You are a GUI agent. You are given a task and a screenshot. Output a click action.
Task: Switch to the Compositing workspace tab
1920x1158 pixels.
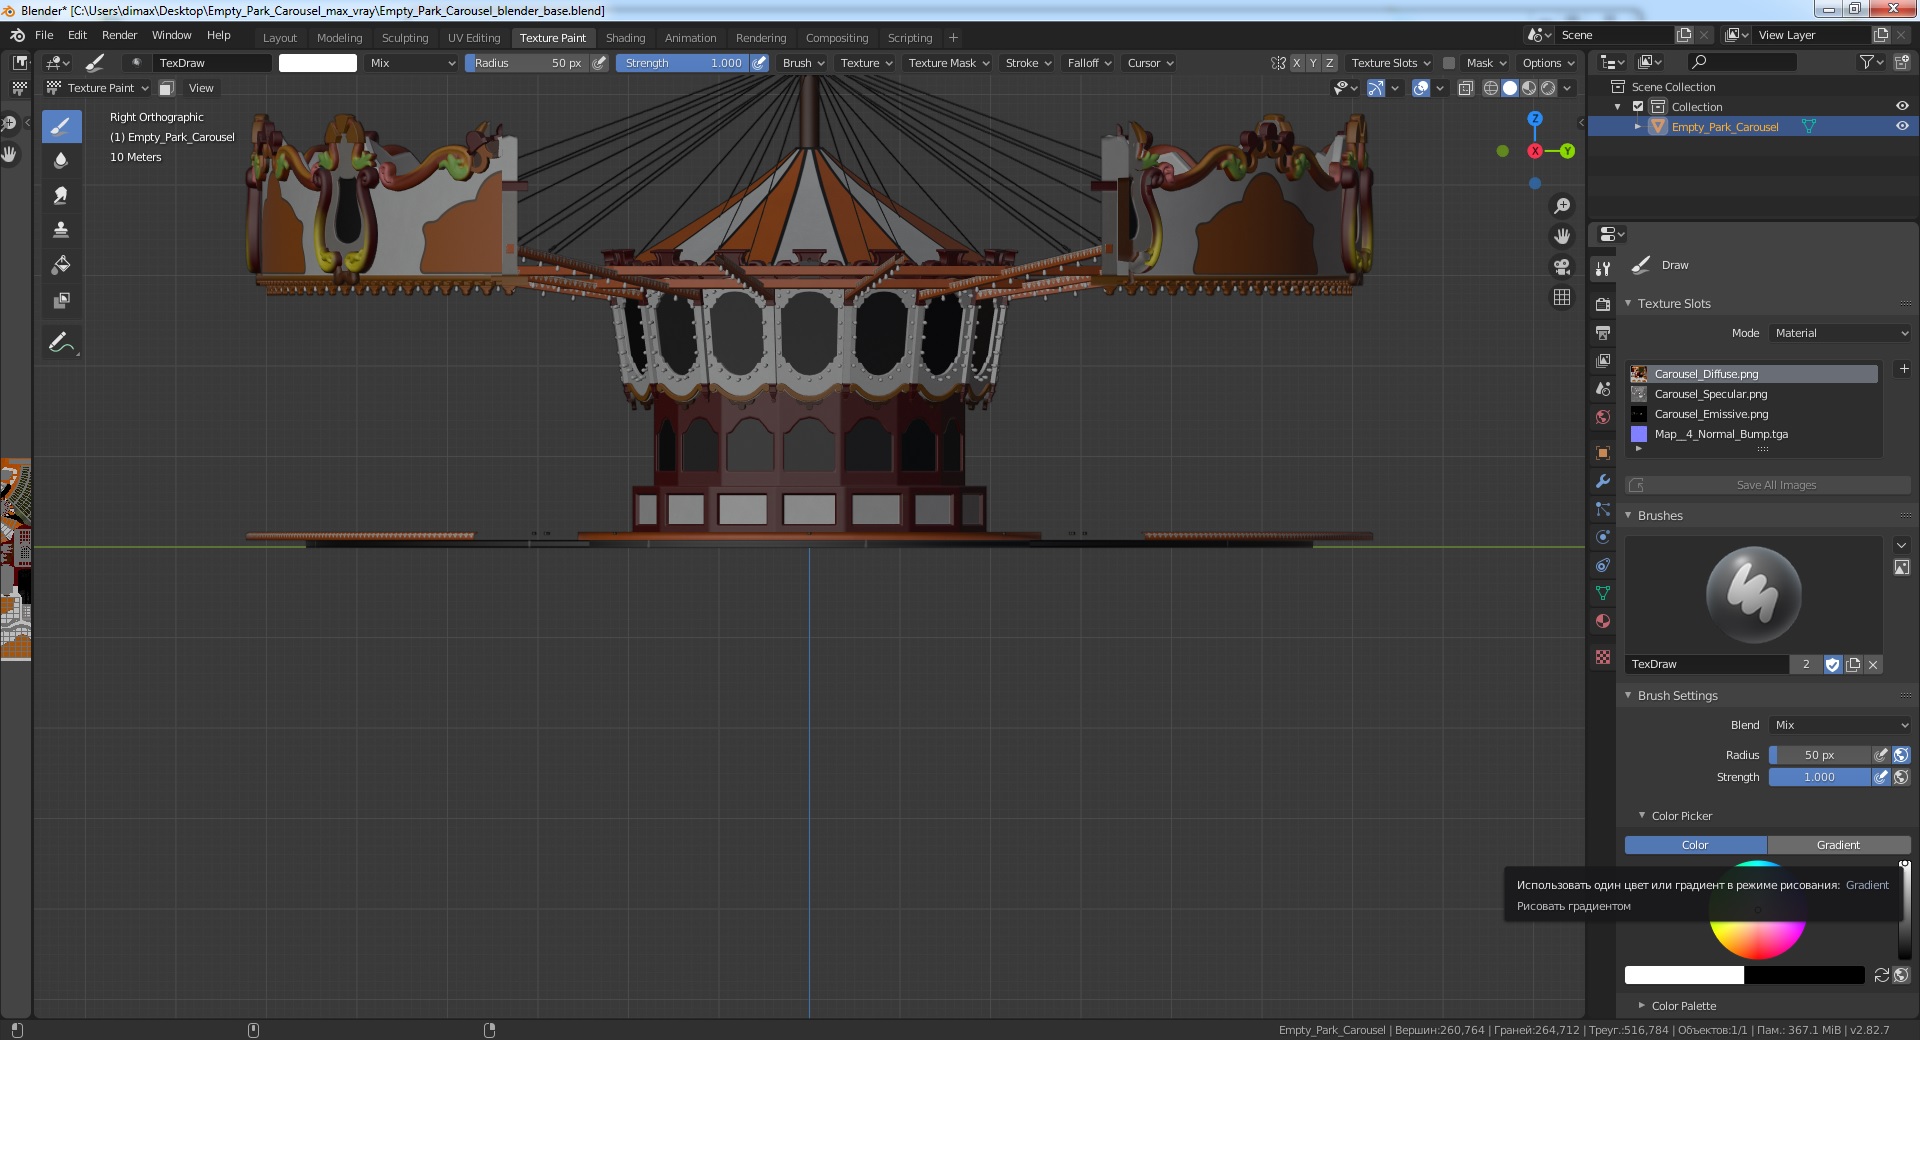tap(836, 38)
